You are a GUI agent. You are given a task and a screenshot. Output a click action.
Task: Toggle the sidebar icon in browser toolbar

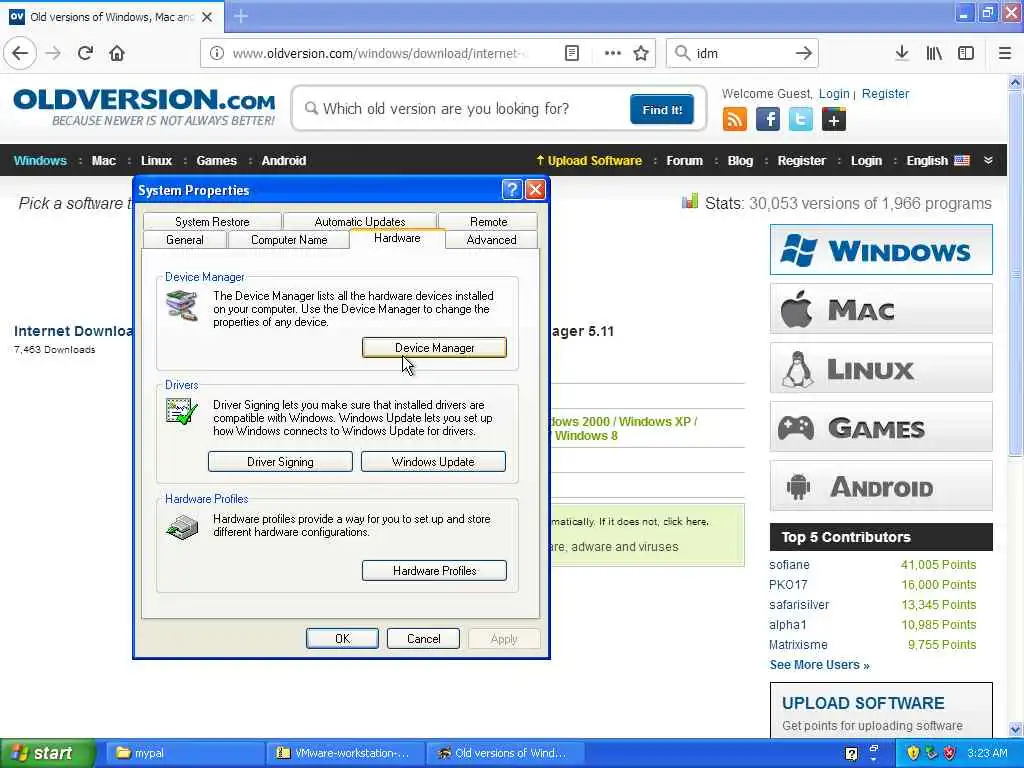pyautogui.click(x=966, y=53)
